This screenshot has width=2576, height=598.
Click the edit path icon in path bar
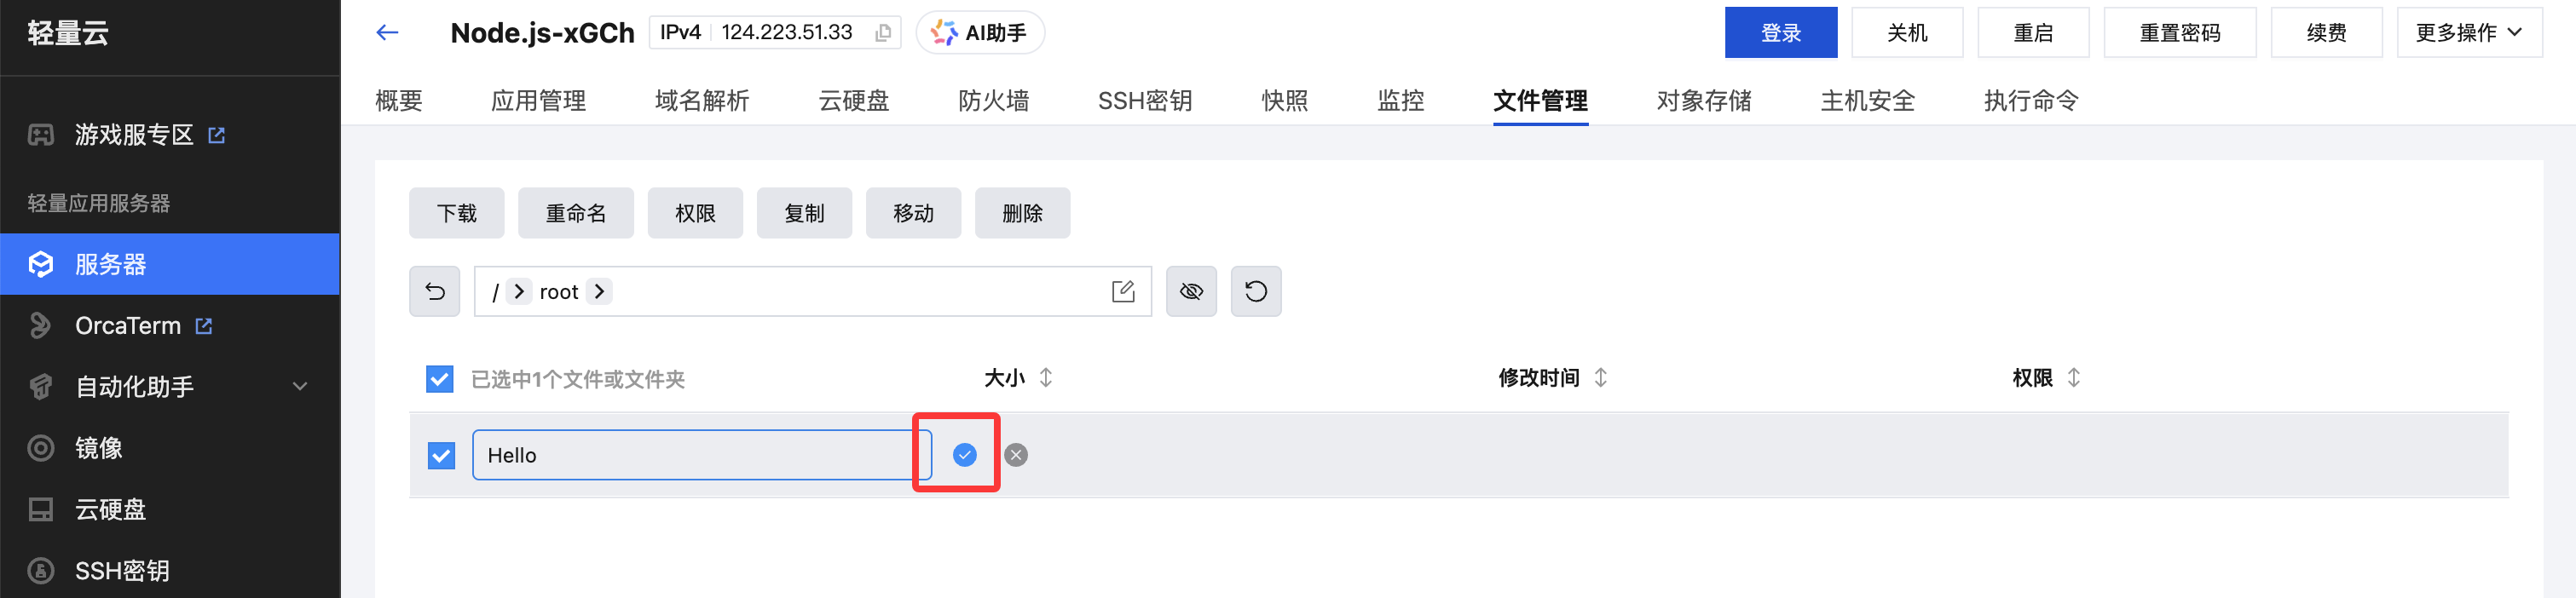pos(1123,291)
